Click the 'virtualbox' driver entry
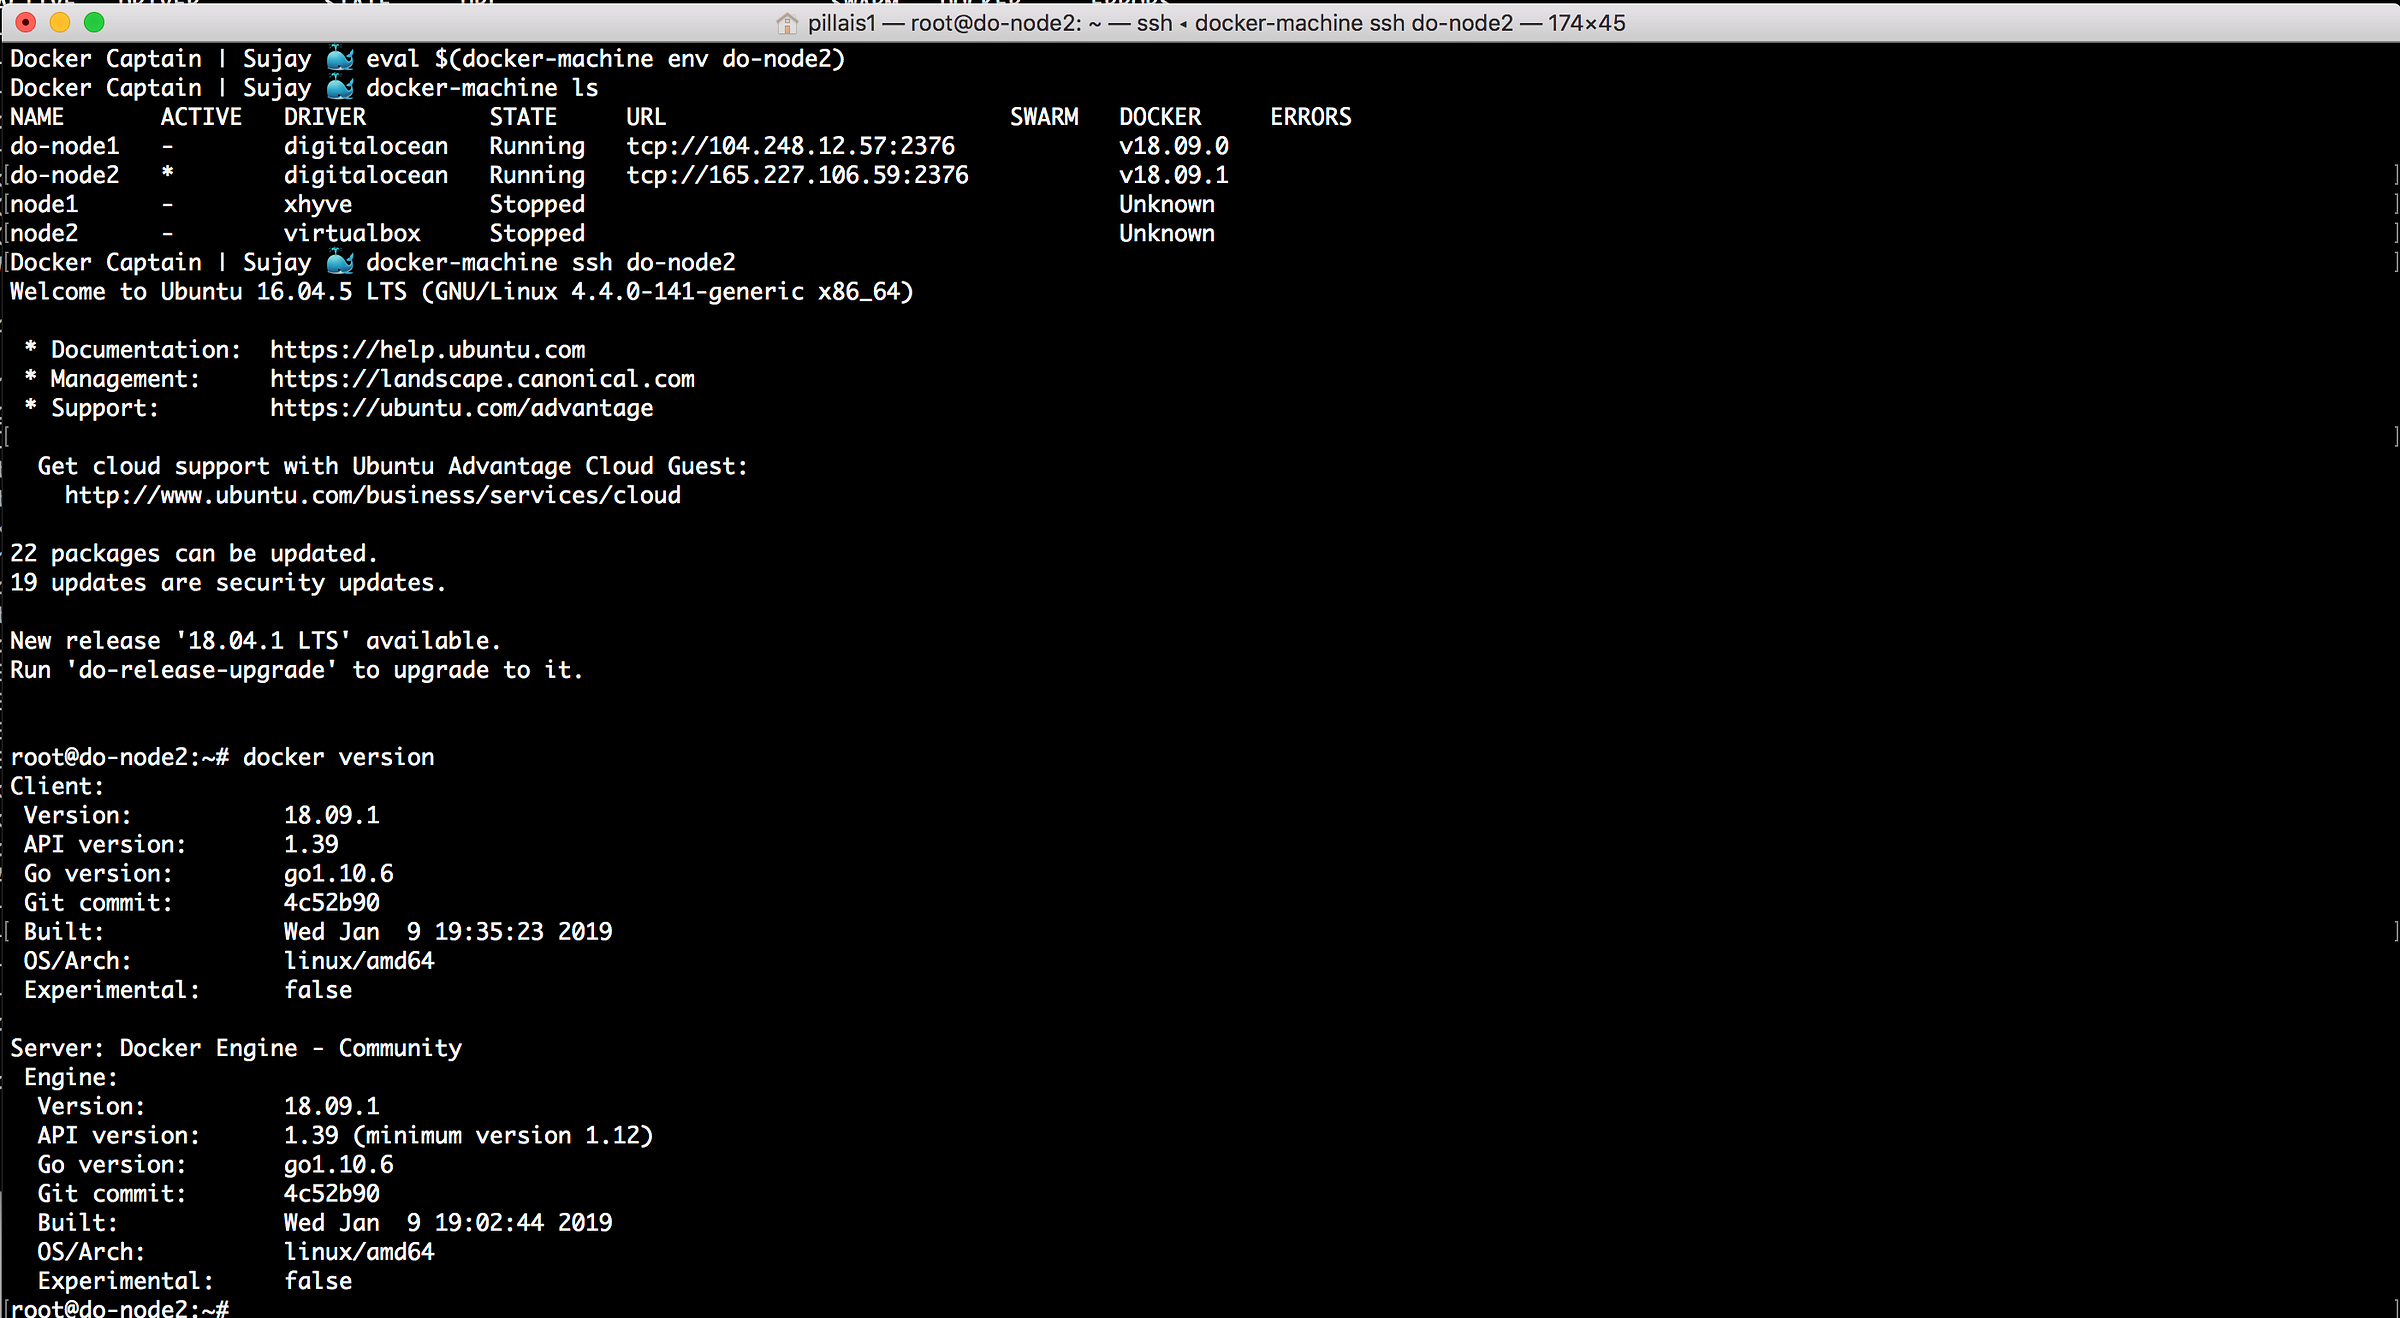The height and width of the screenshot is (1318, 2400). coord(352,233)
